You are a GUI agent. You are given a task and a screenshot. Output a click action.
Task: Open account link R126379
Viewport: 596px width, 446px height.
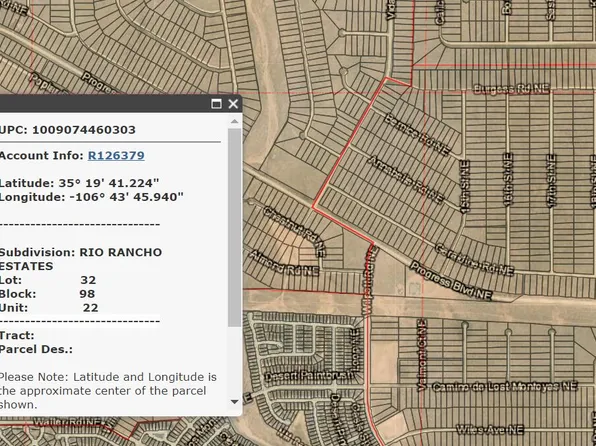coord(116,156)
